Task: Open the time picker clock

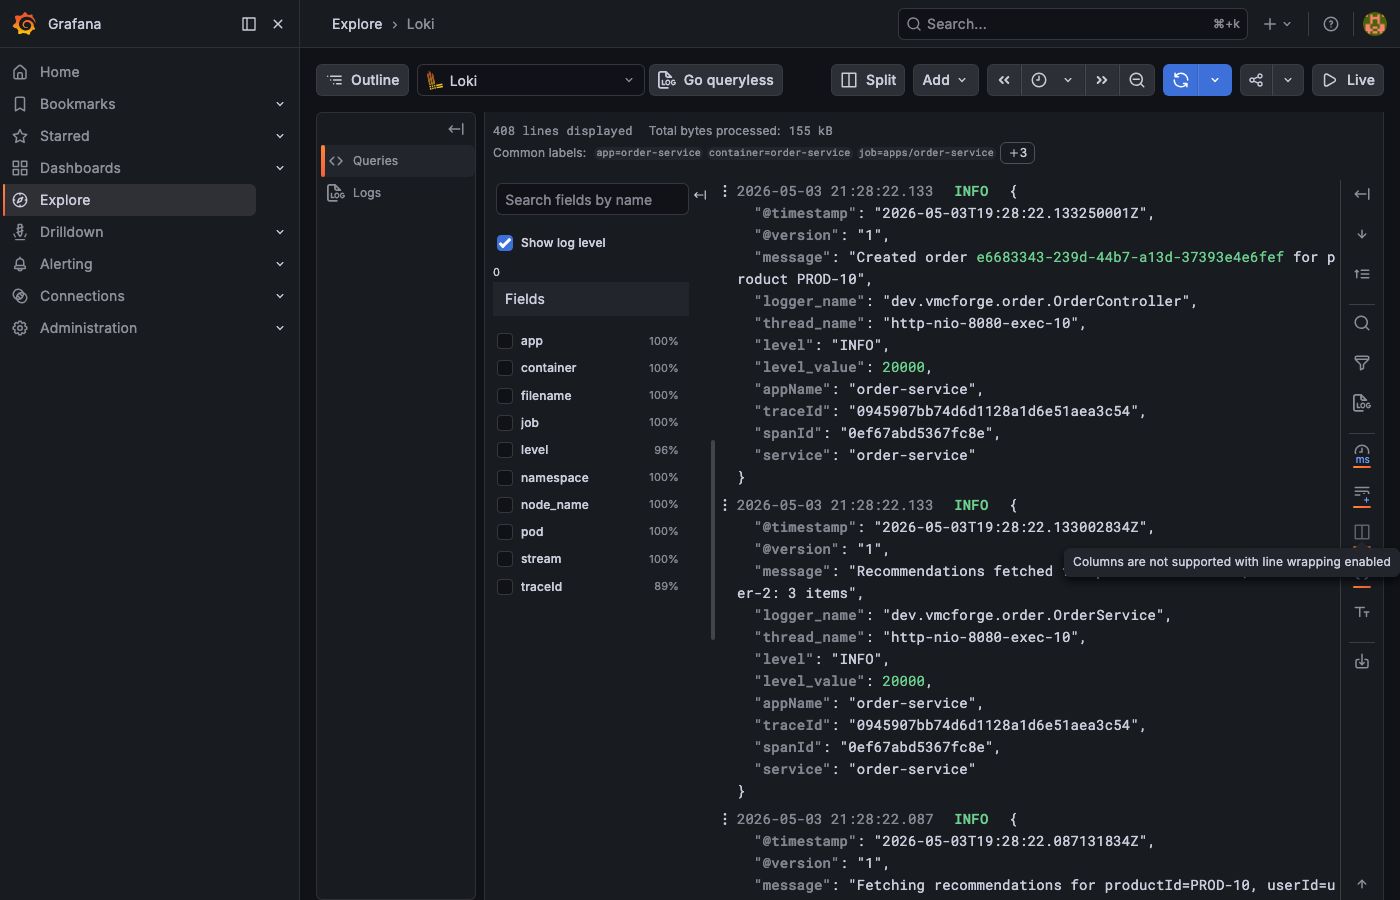Action: 1039,80
